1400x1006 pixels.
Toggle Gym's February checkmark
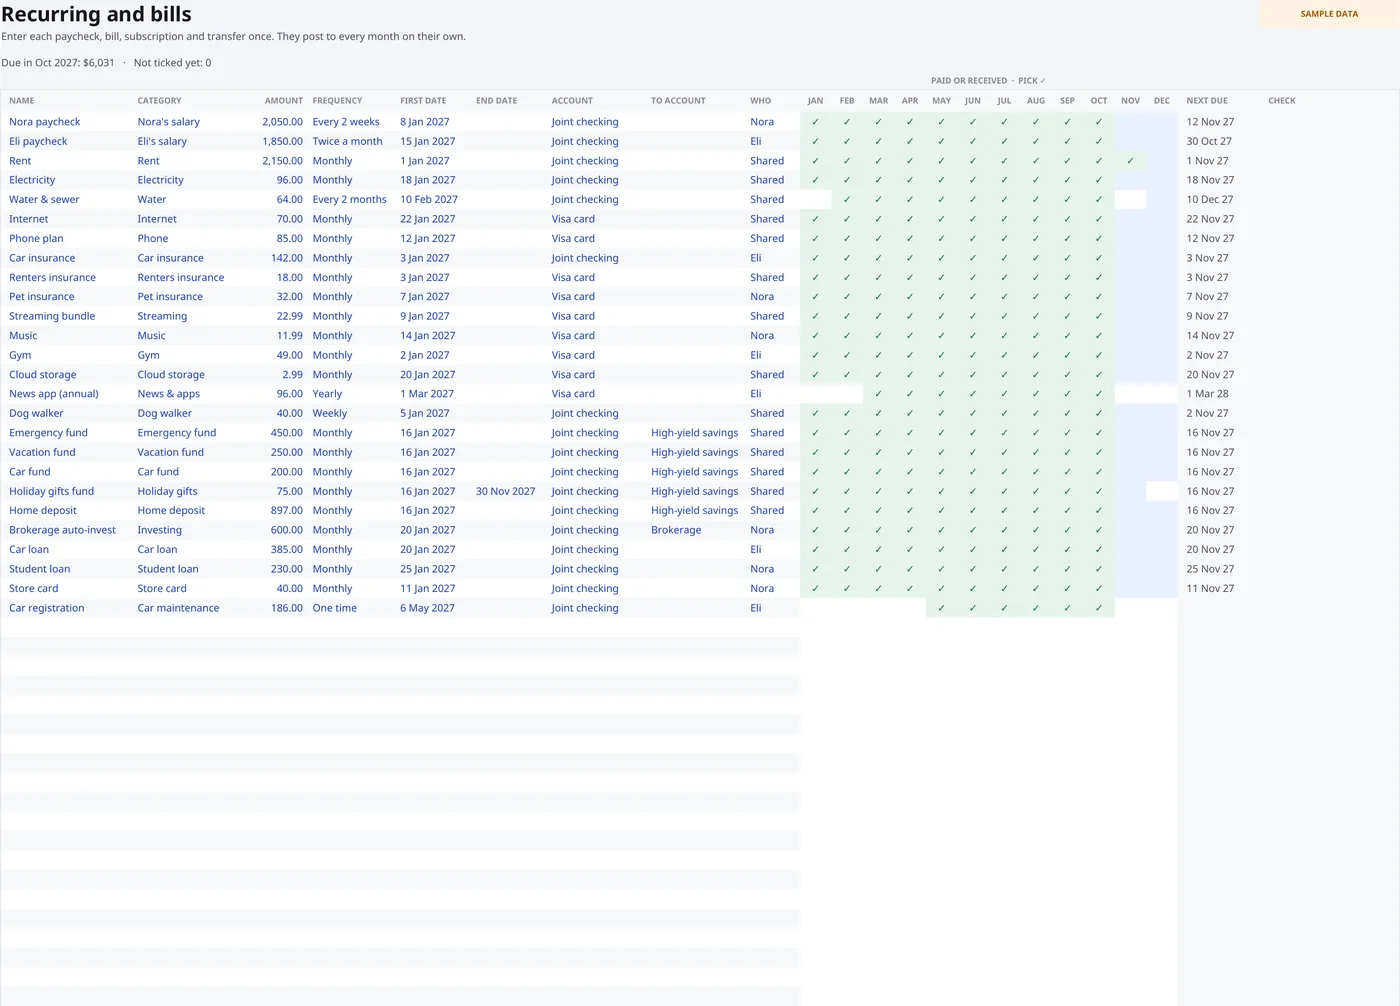pos(847,355)
